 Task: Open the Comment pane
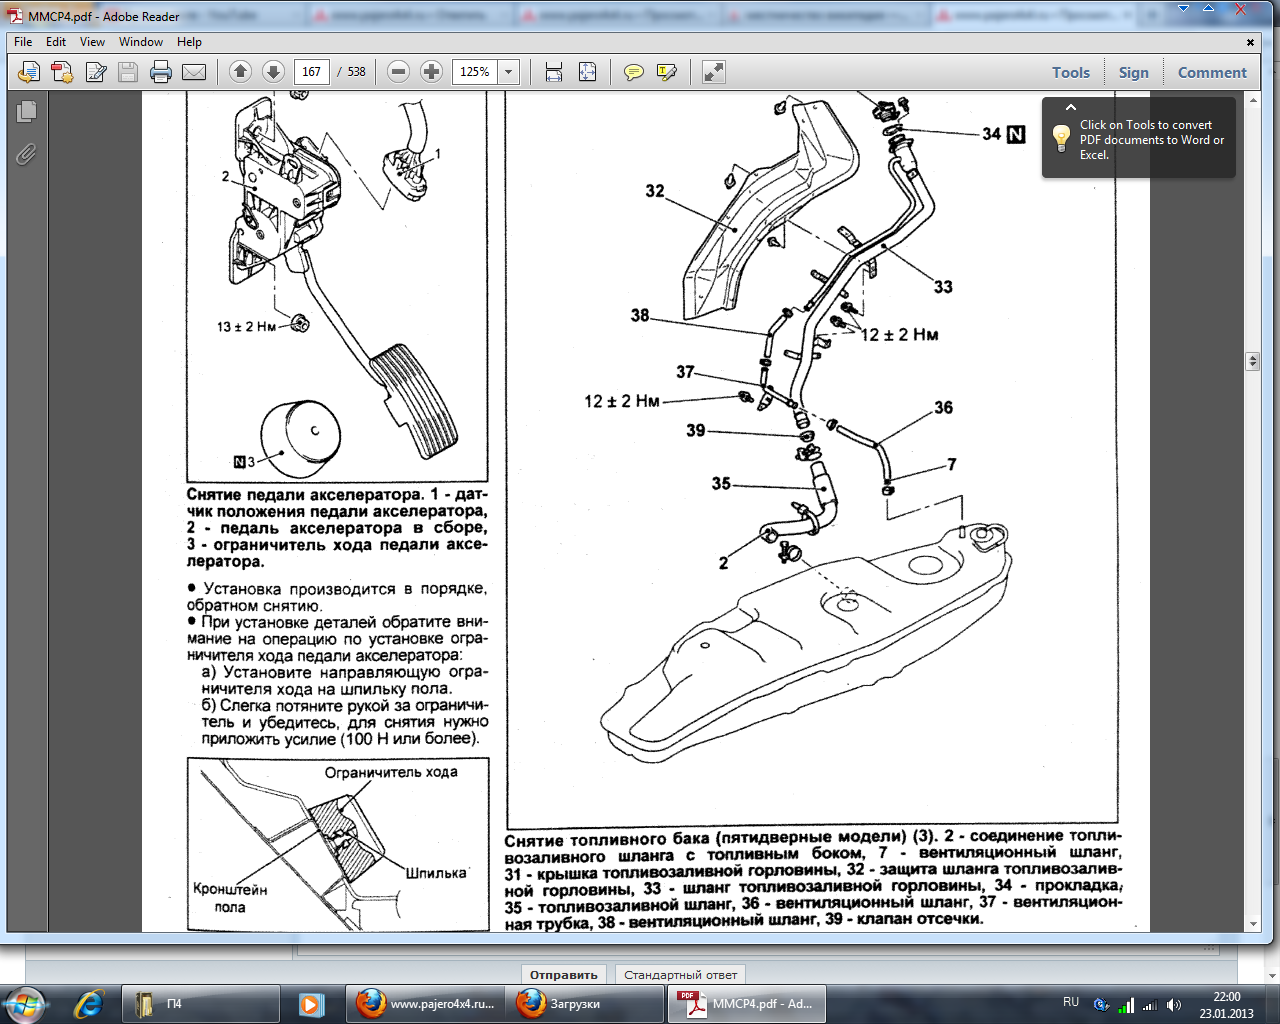click(x=1212, y=72)
